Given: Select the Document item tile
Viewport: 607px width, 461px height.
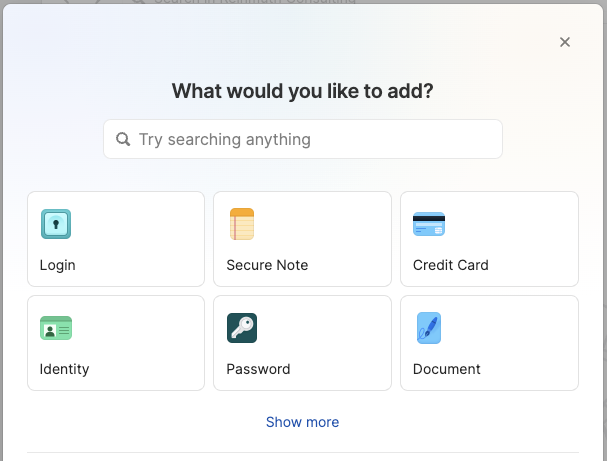Looking at the screenshot, I should 489,343.
